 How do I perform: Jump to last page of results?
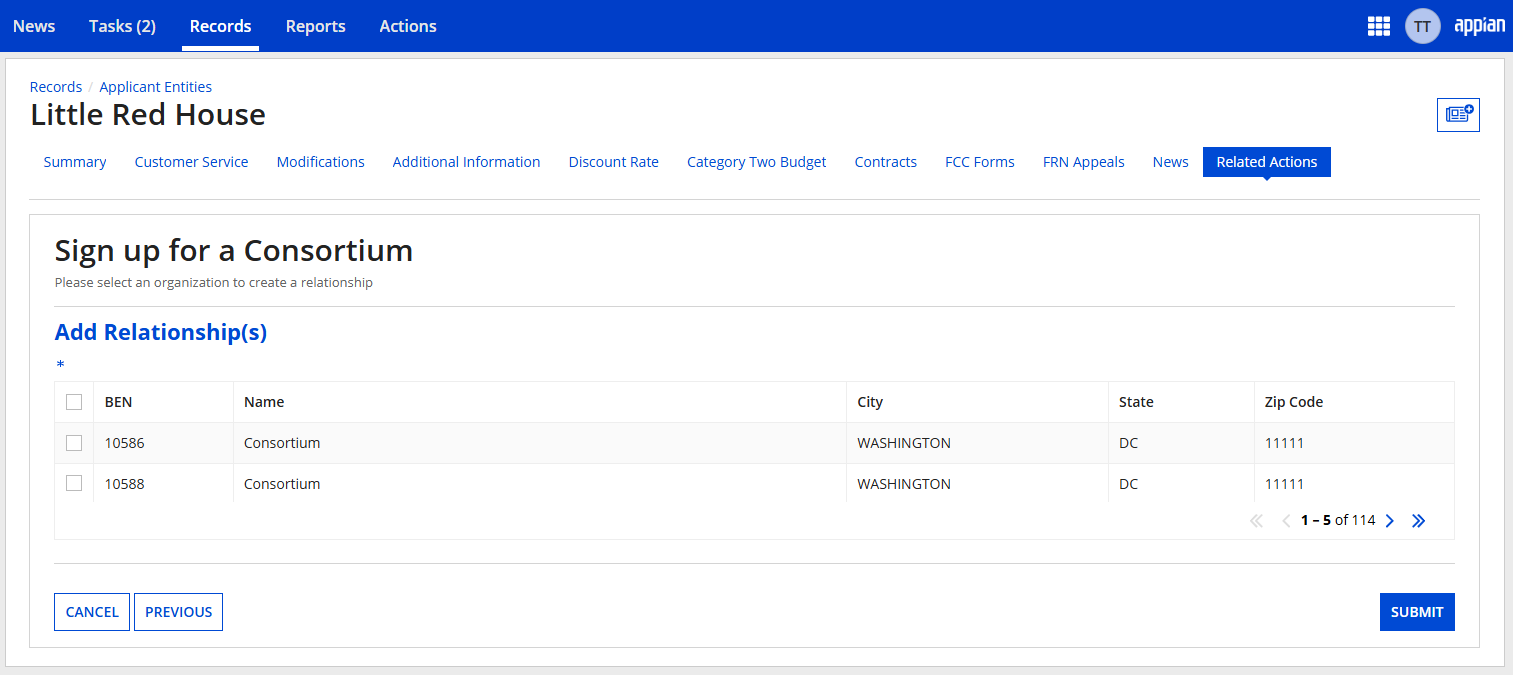[1418, 521]
